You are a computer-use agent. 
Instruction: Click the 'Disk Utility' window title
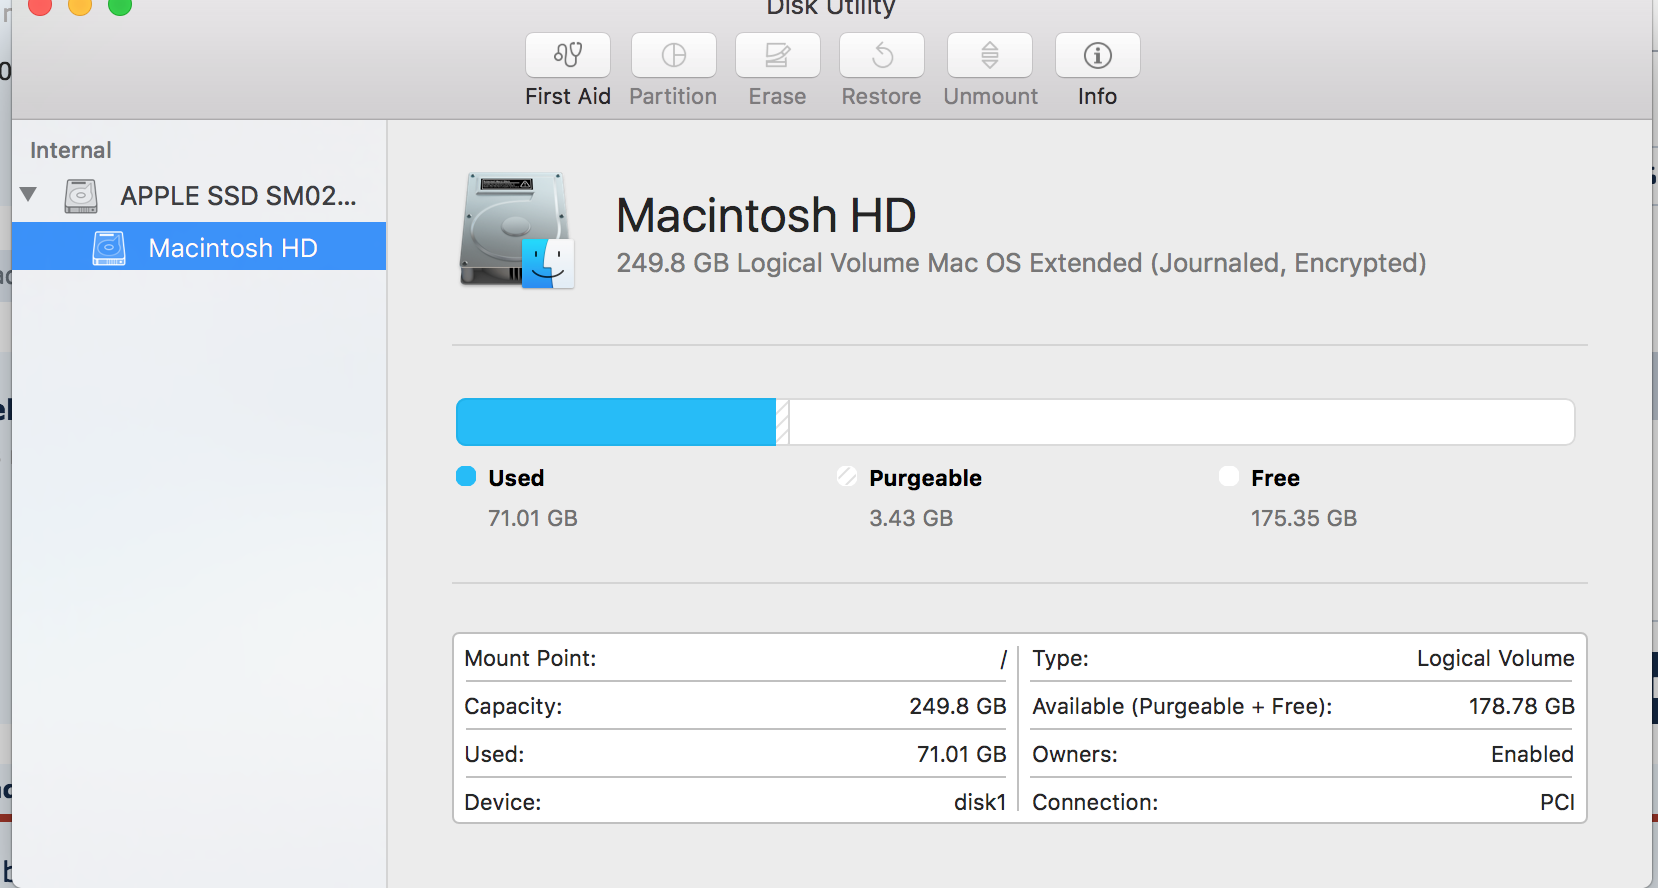point(831,8)
